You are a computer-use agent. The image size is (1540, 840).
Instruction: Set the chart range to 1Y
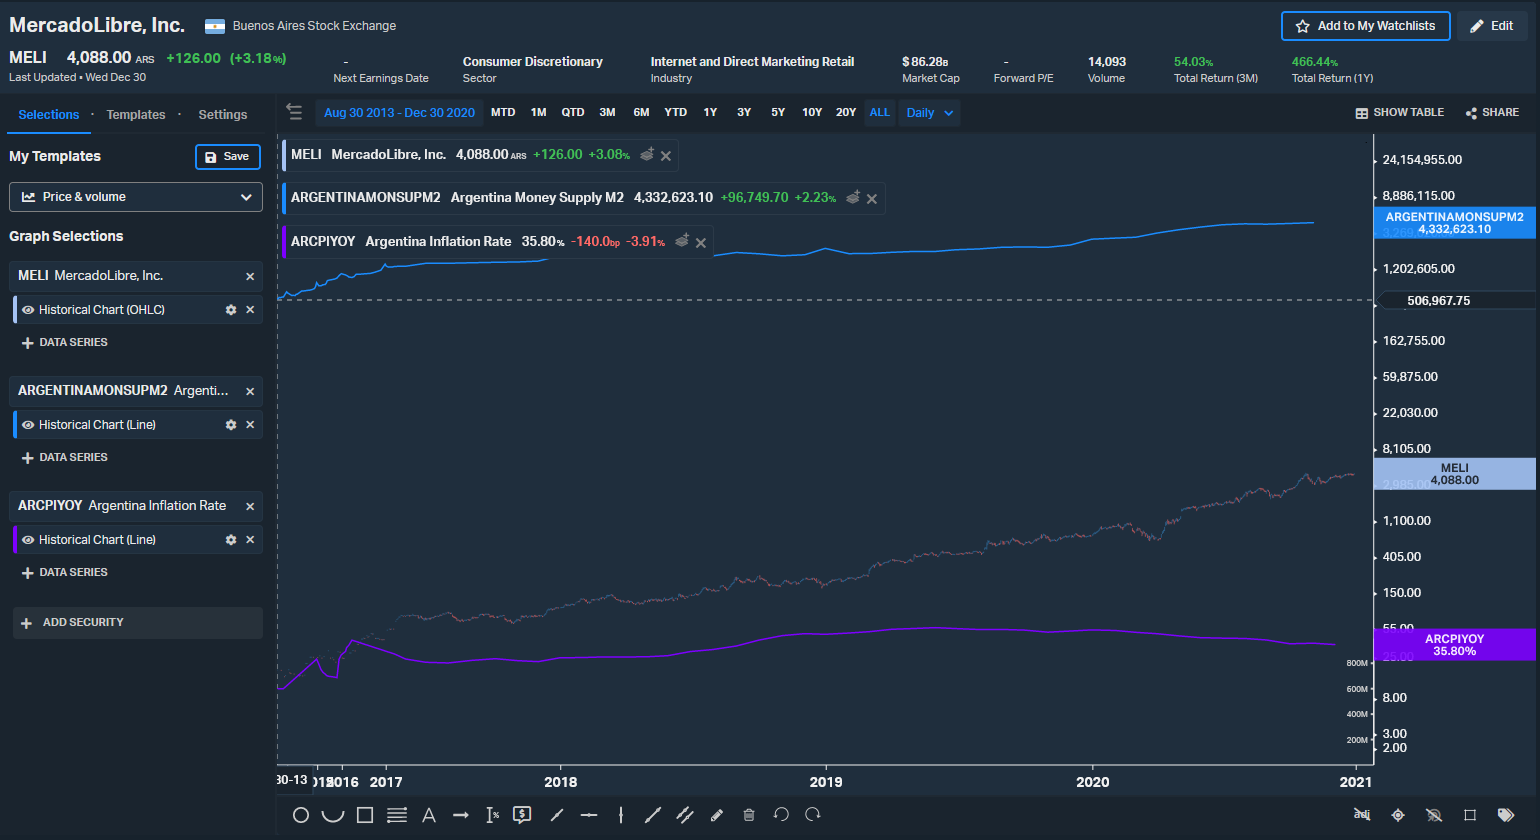[x=710, y=113]
